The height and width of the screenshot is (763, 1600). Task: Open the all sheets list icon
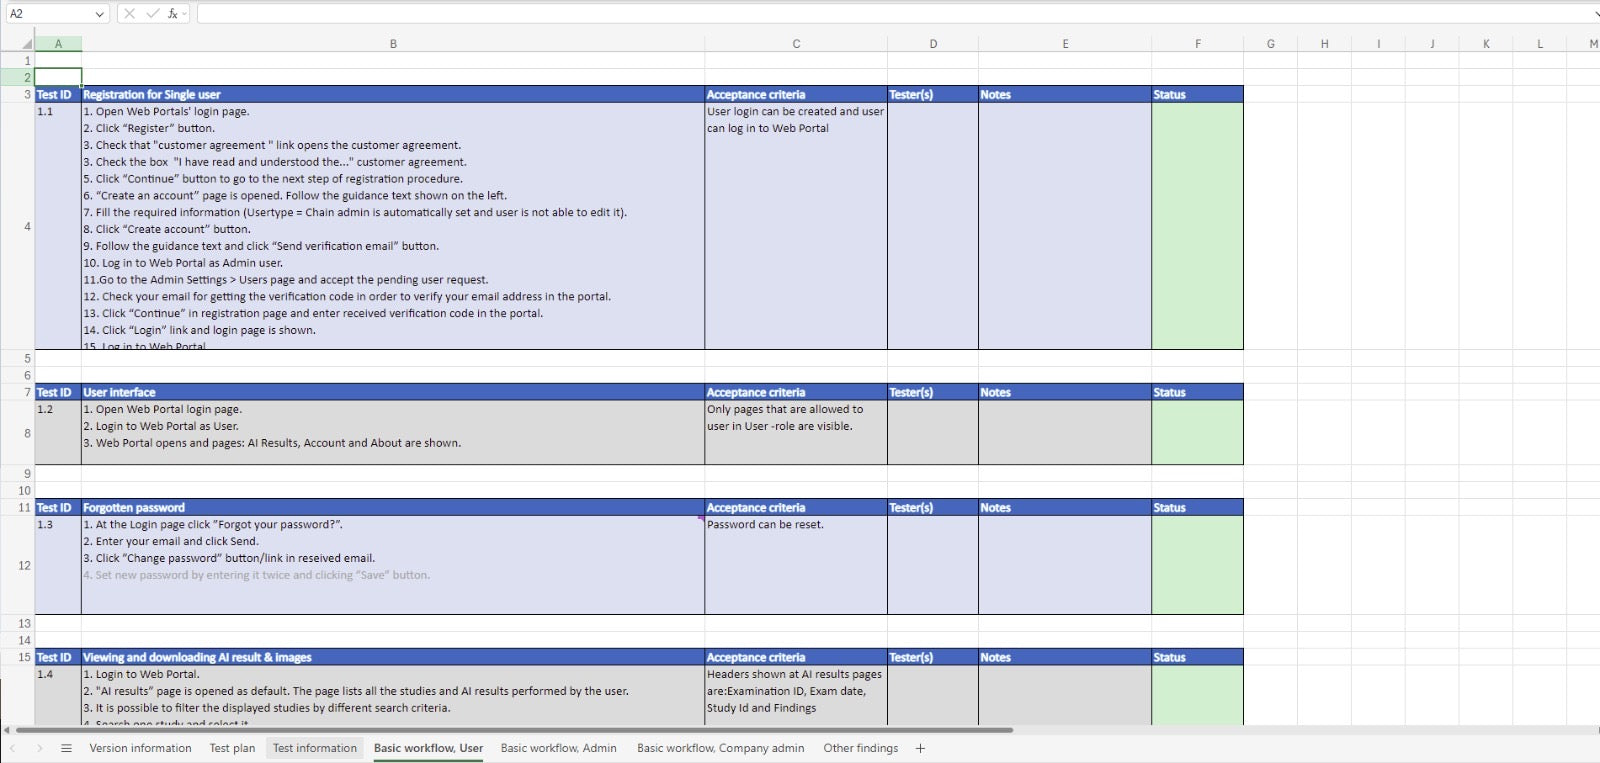click(x=66, y=748)
